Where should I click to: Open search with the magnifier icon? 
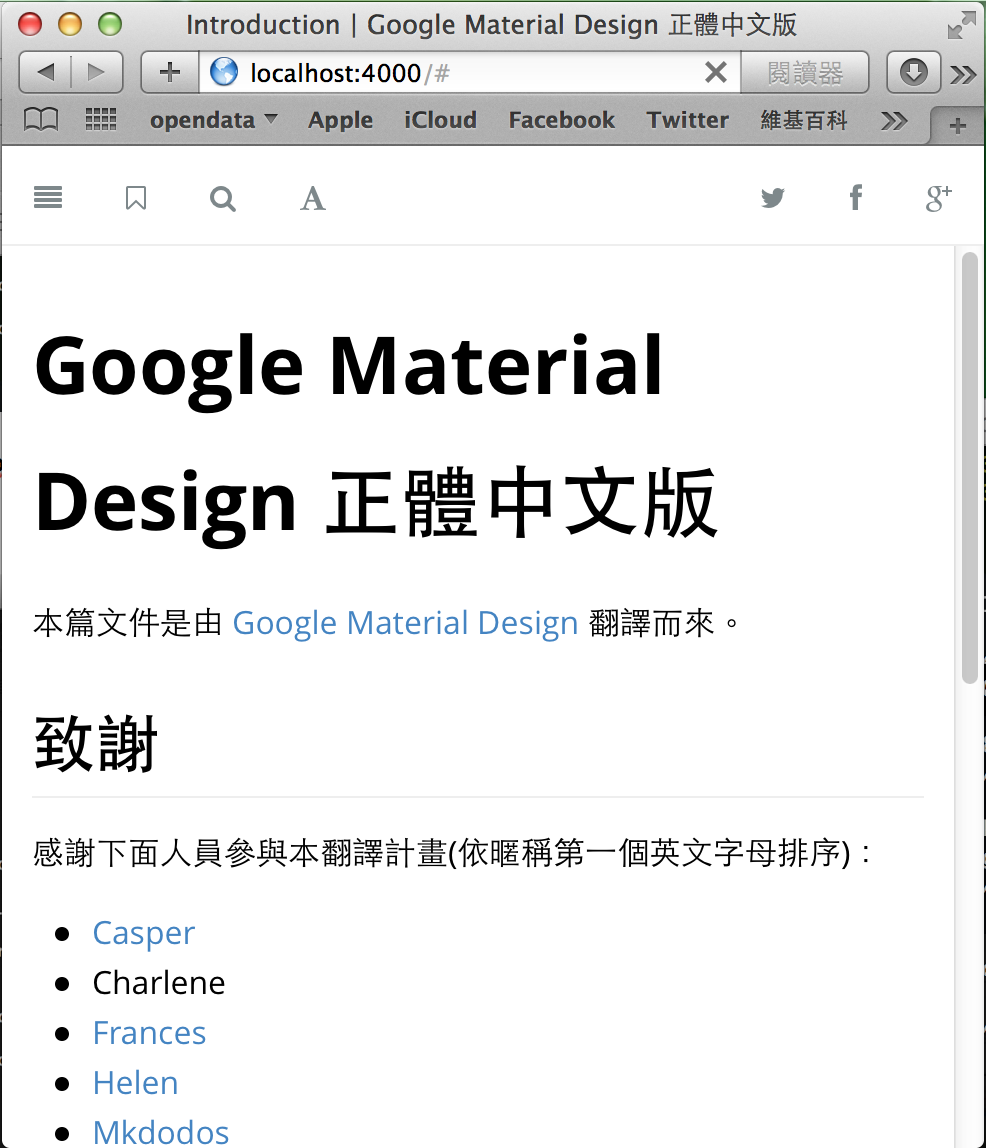[x=223, y=198]
